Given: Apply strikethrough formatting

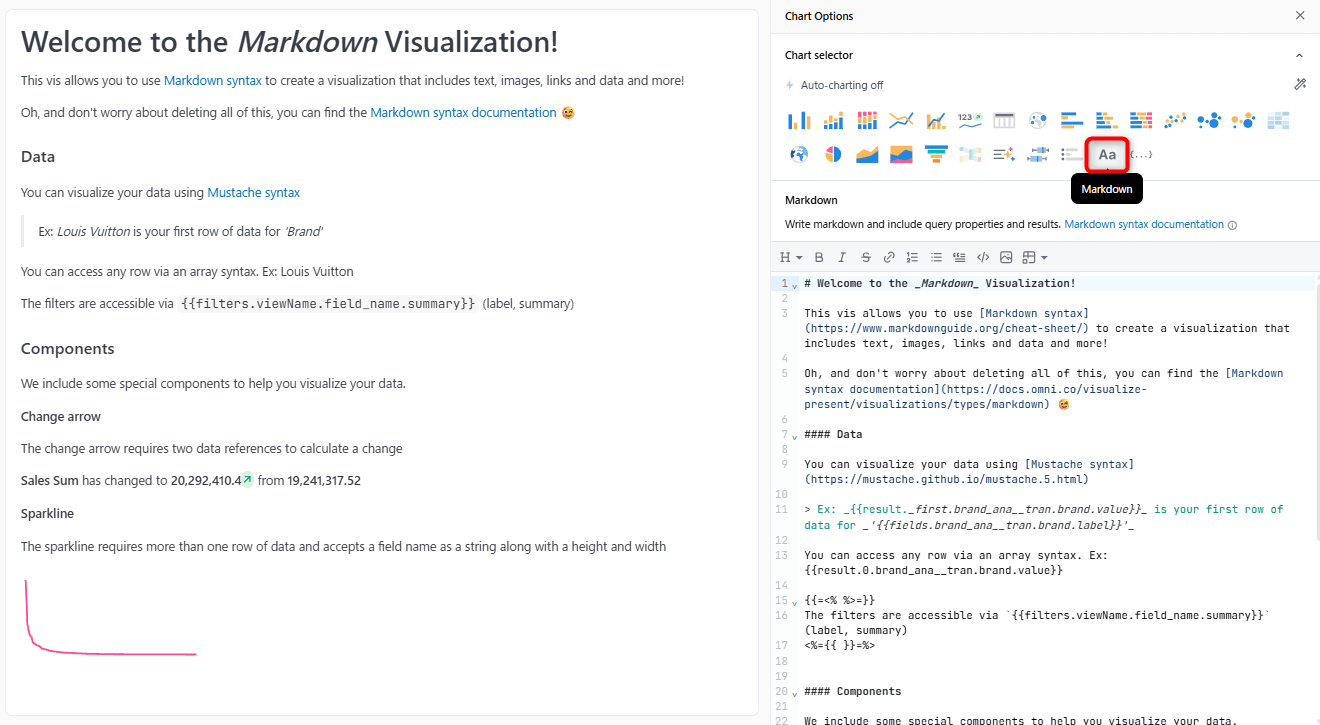Looking at the screenshot, I should point(866,257).
